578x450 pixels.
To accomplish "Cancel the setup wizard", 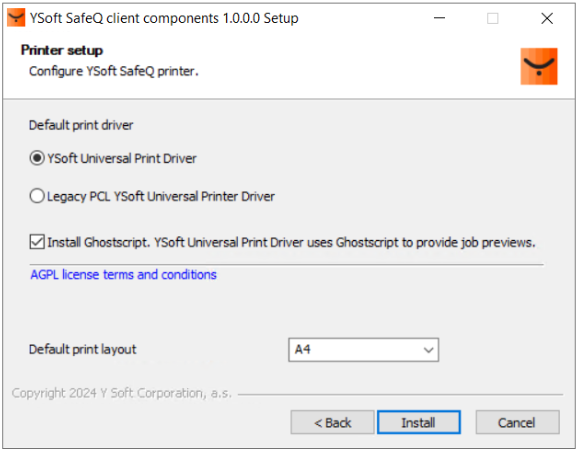I will coord(517,422).
